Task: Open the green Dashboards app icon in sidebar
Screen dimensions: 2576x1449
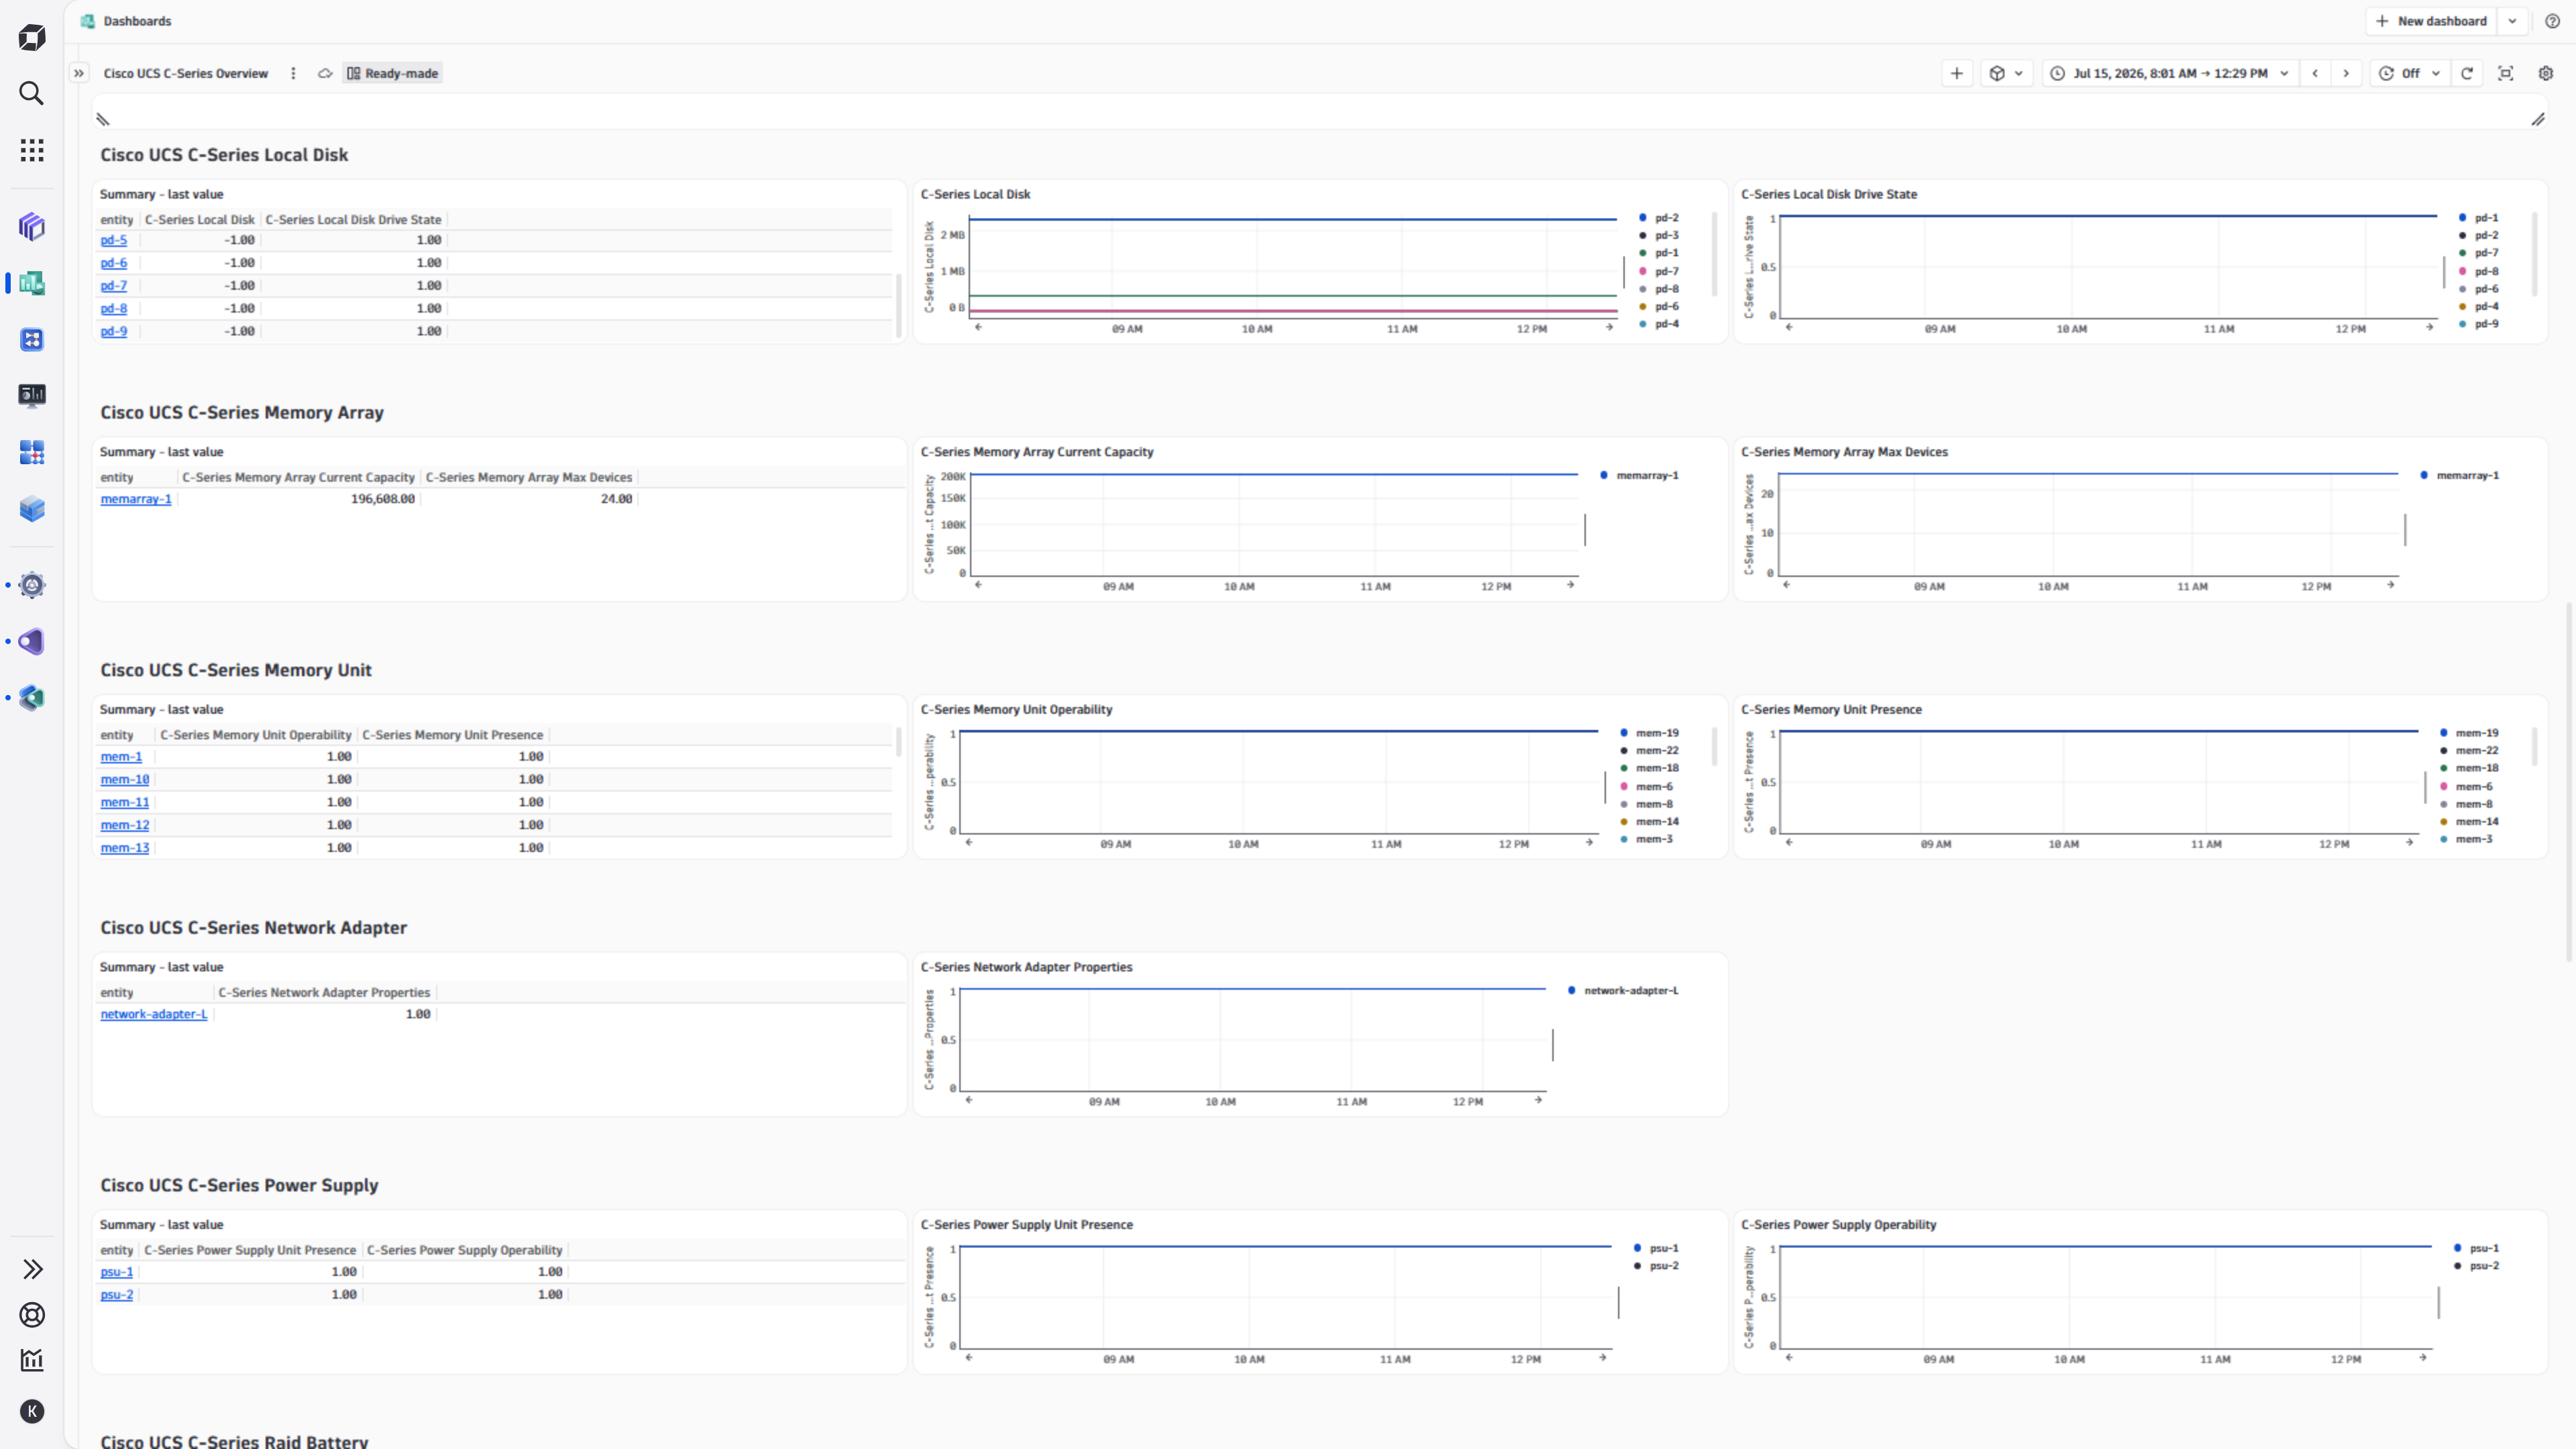Action: [32, 283]
